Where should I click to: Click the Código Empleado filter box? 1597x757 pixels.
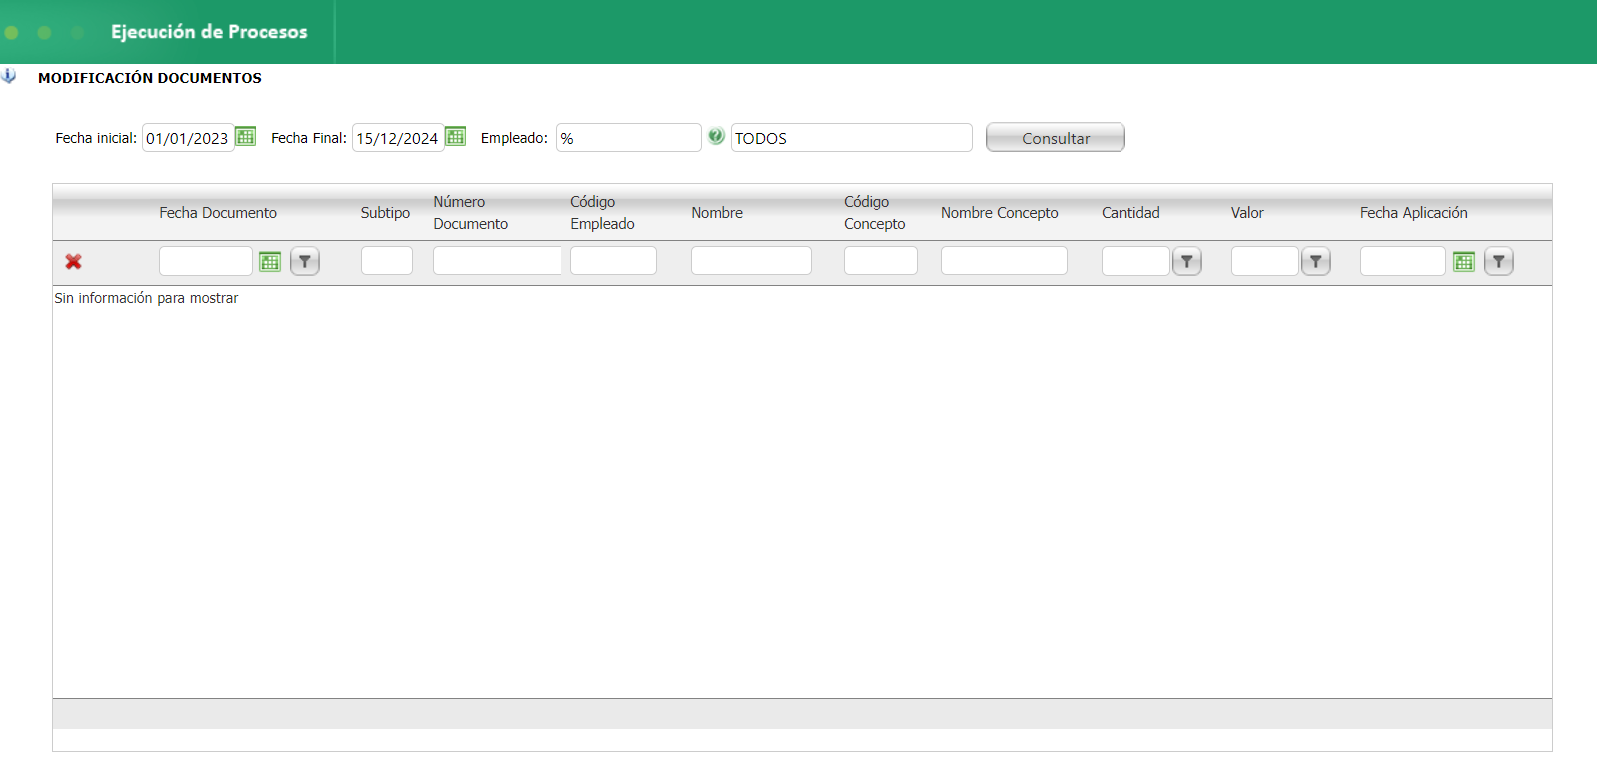pos(613,261)
